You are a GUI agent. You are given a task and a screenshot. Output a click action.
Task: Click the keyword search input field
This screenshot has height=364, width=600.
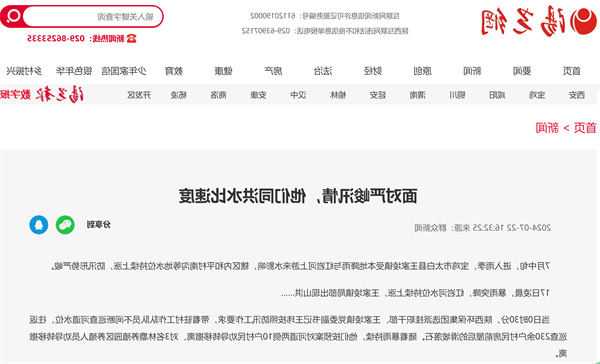[x=92, y=17]
